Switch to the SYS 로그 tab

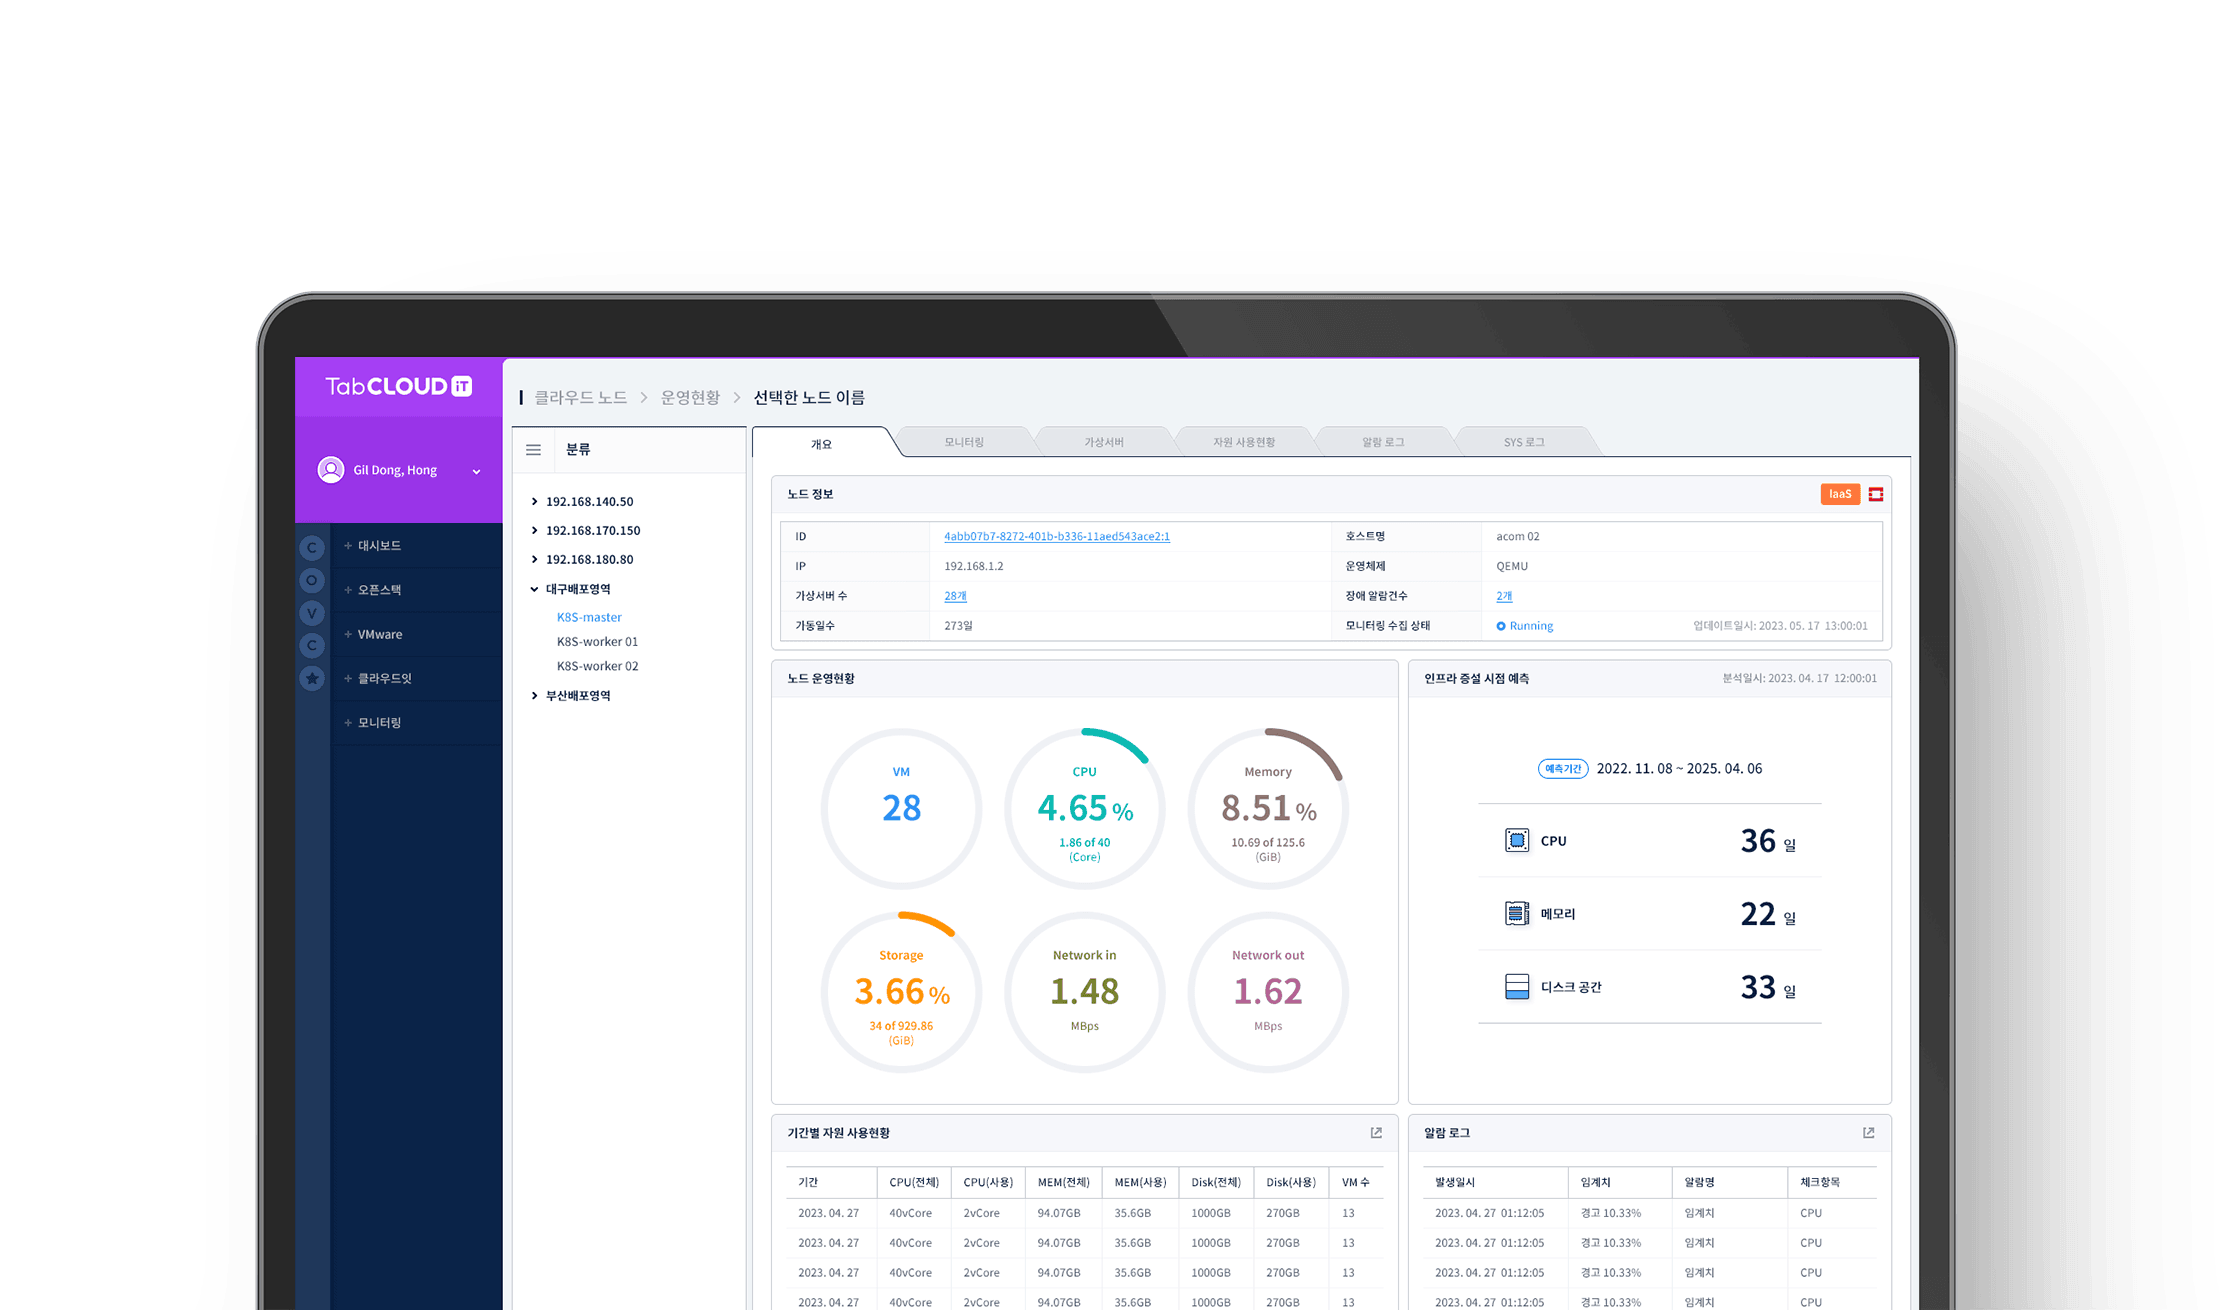(1523, 442)
